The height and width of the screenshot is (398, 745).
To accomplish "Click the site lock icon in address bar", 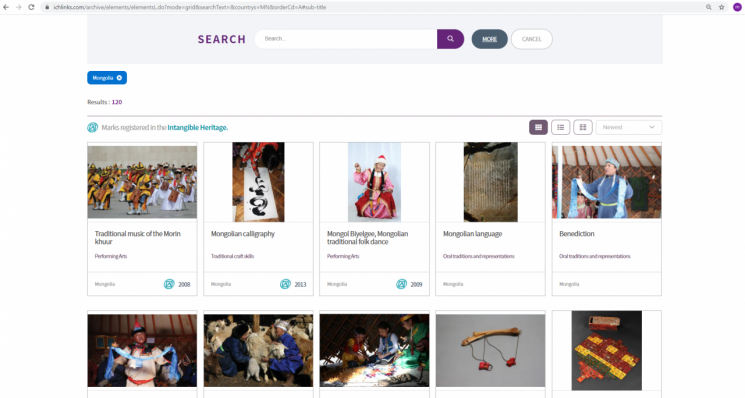I will click(x=47, y=7).
